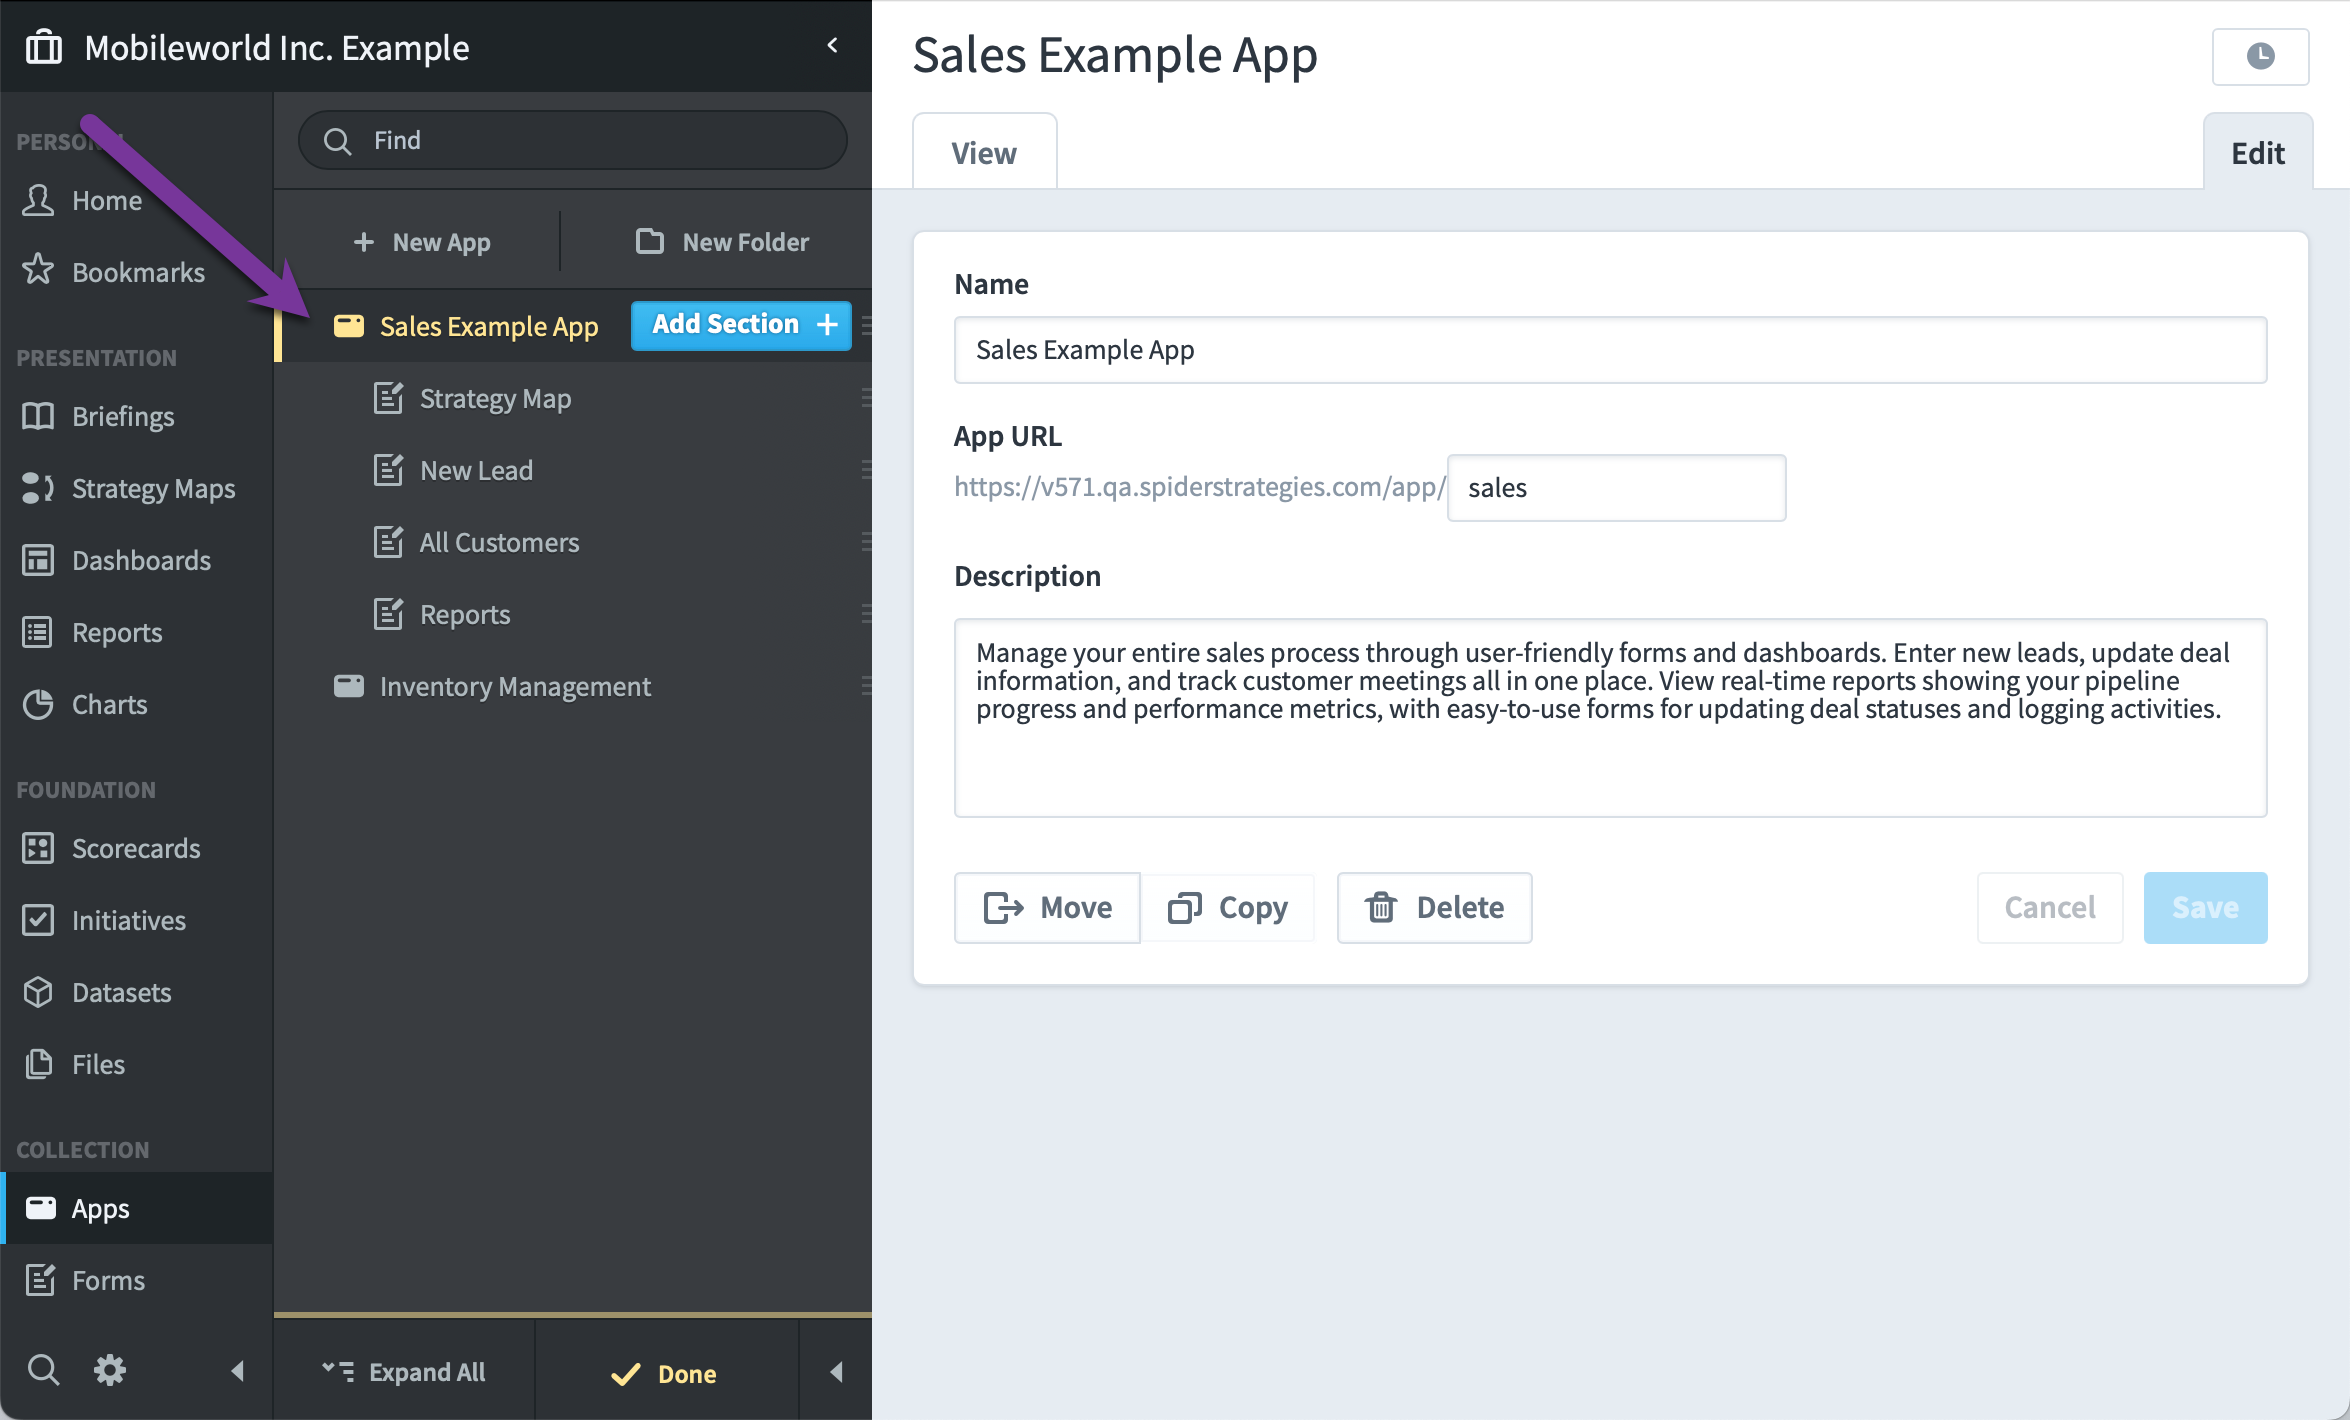The height and width of the screenshot is (1420, 2350).
Task: Open settings gear icon
Action: point(110,1370)
